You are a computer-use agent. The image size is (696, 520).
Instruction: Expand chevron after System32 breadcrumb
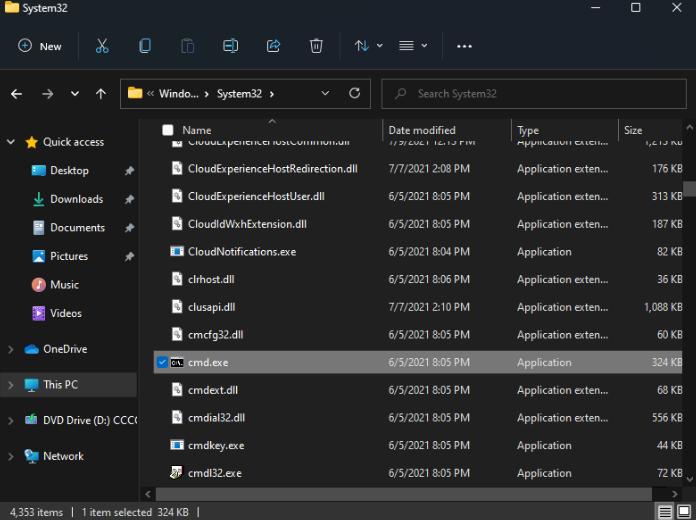tap(272, 94)
